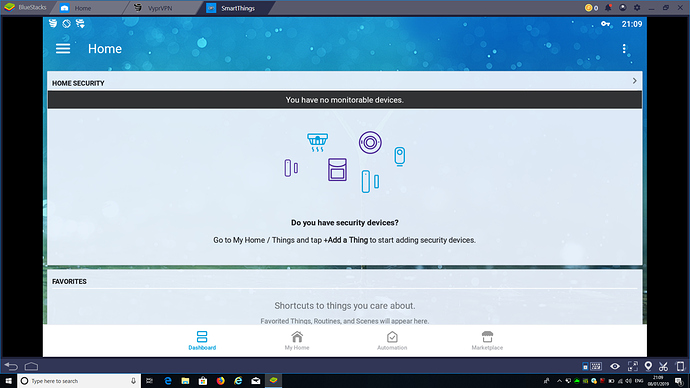The image size is (690, 388).
Task: Click the Cortana microphone icon
Action: tap(133, 381)
